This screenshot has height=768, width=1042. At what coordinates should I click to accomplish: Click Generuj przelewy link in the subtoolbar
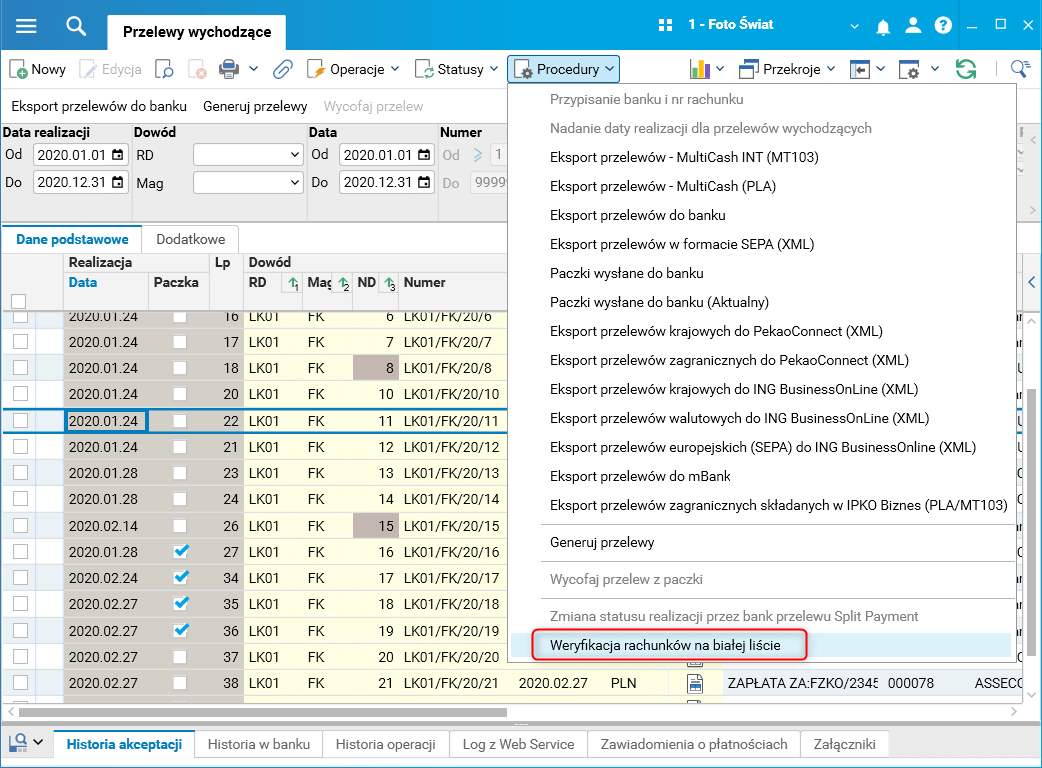255,106
